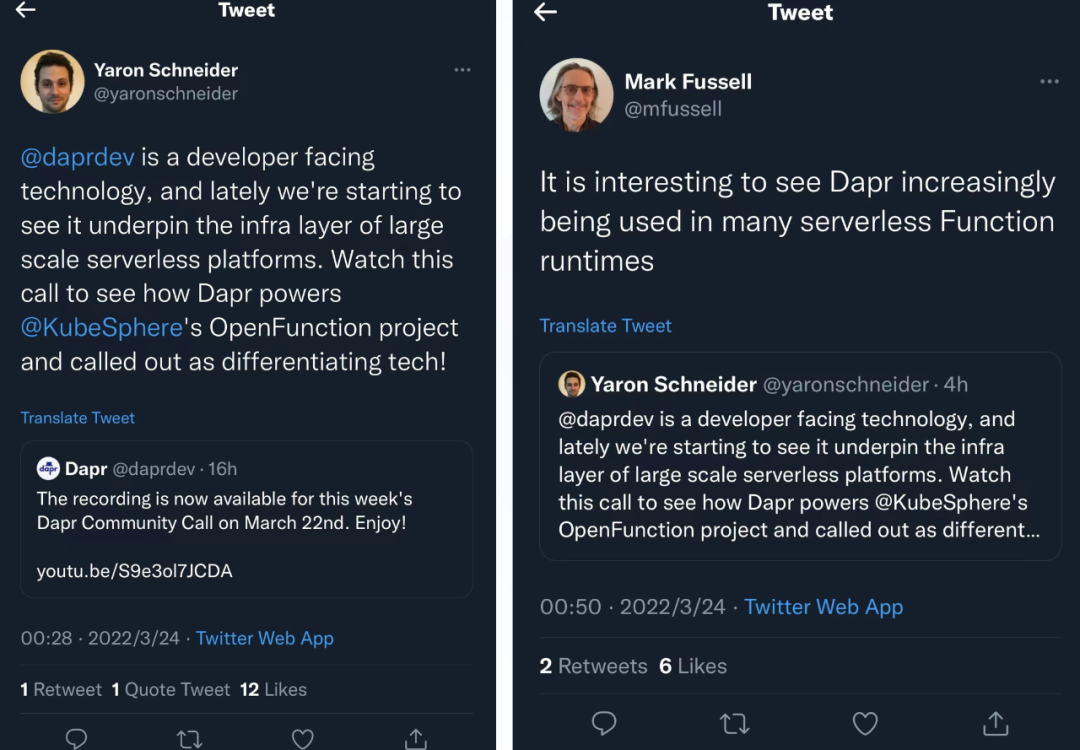Reply to Yaron Schneider's tweet

[76, 739]
